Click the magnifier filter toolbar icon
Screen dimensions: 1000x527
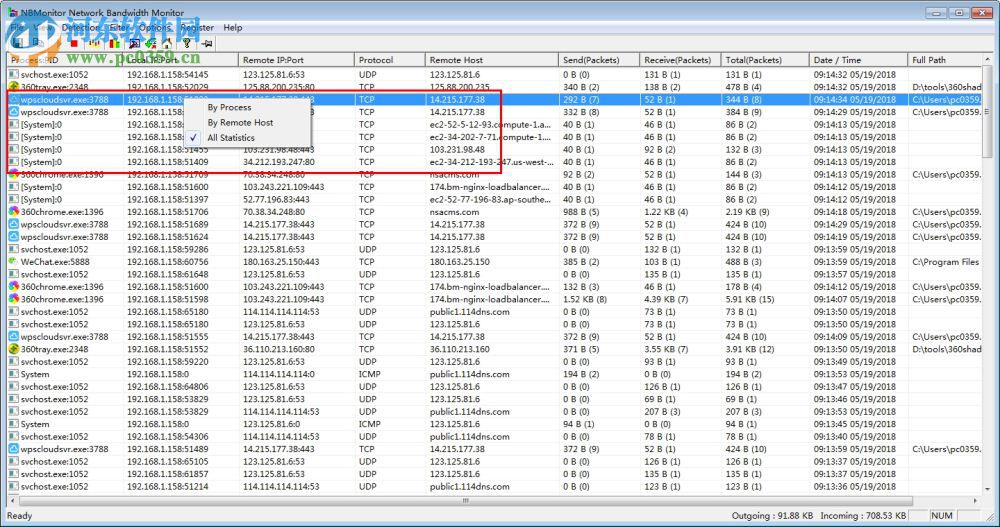[x=134, y=43]
